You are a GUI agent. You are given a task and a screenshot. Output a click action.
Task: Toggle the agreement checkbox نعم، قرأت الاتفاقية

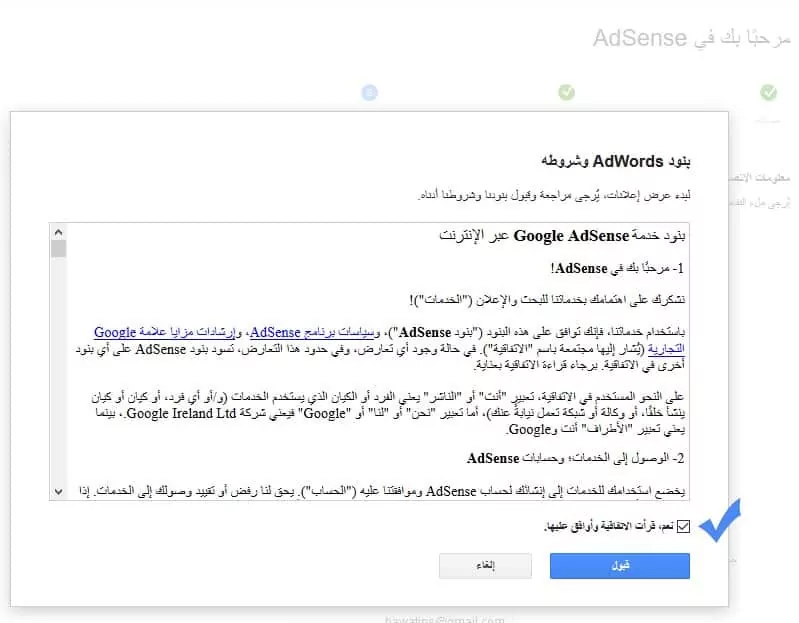683,526
